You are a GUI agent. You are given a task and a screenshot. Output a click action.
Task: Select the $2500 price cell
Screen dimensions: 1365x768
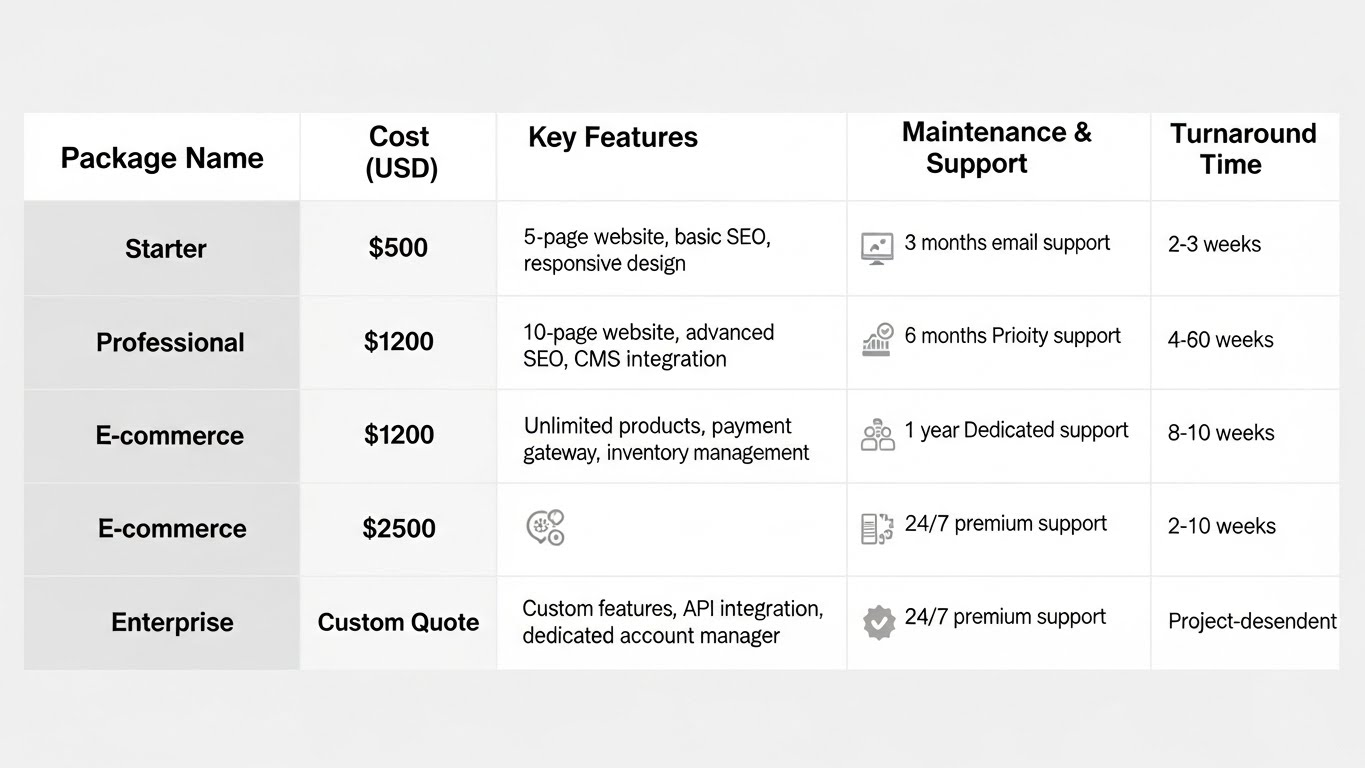399,529
